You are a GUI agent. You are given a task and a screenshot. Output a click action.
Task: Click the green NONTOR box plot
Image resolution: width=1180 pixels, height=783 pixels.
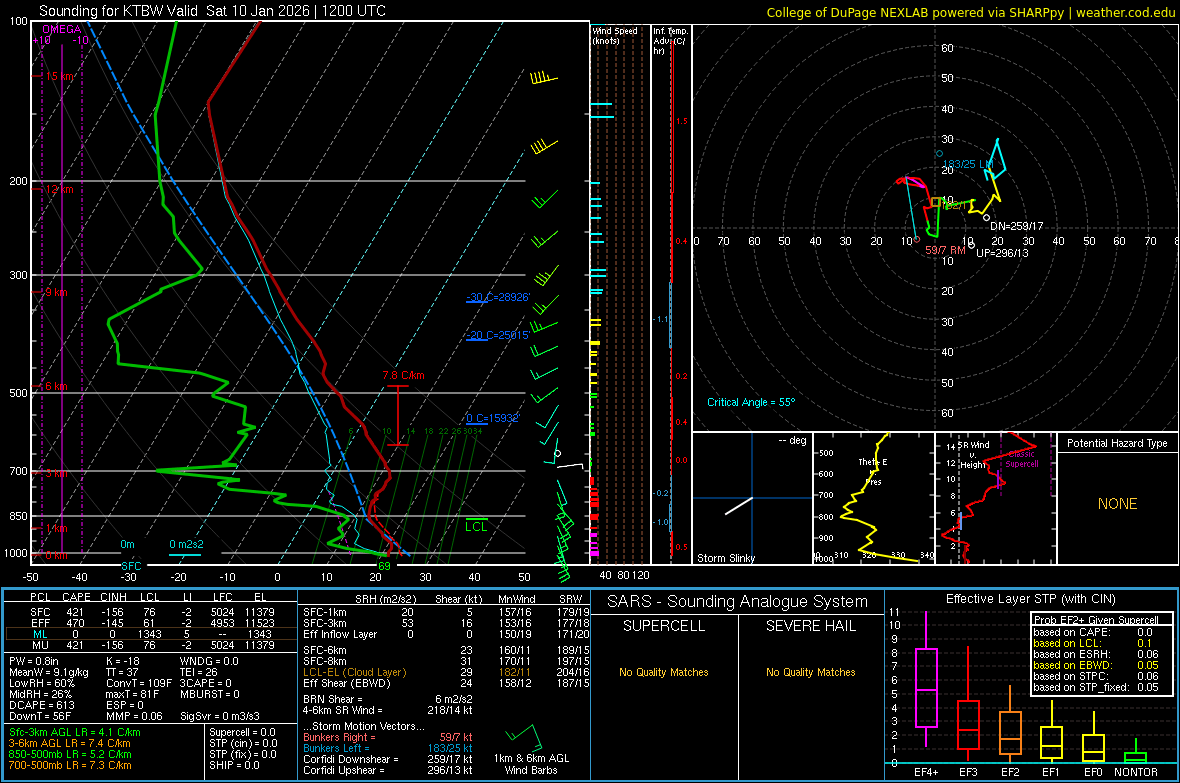(x=1135, y=753)
